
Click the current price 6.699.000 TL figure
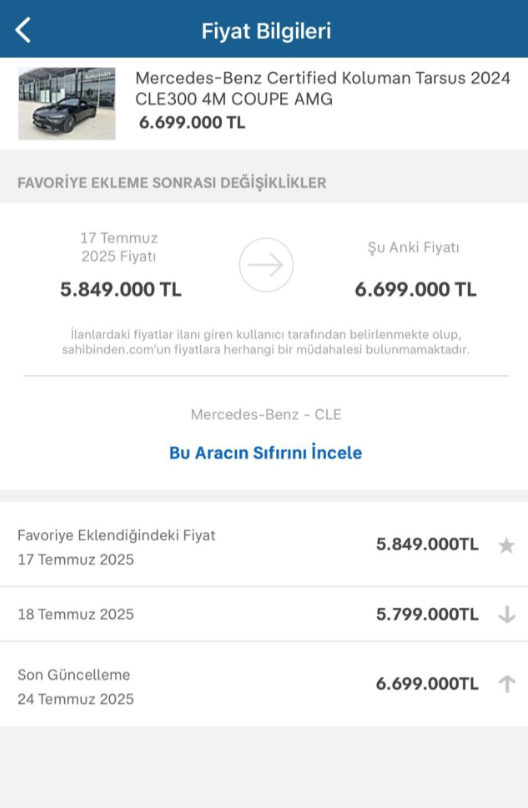(x=415, y=289)
